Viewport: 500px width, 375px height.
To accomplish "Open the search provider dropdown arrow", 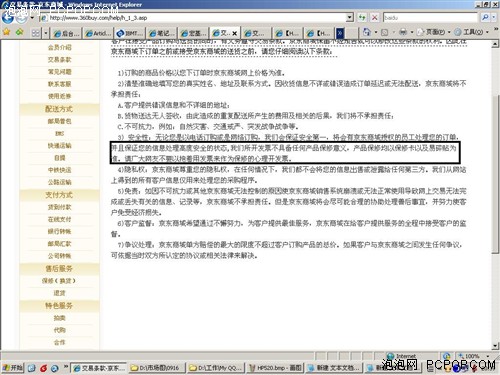I will pos(494,17).
